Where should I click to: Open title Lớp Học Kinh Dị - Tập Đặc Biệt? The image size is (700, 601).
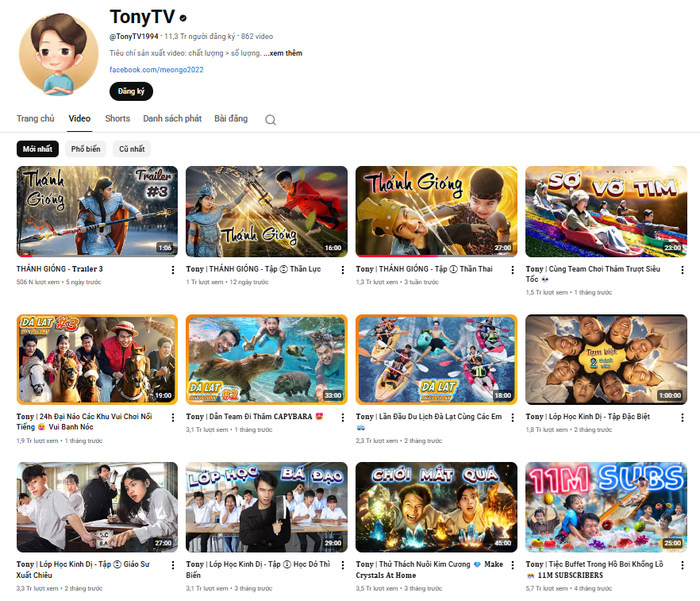(588, 417)
